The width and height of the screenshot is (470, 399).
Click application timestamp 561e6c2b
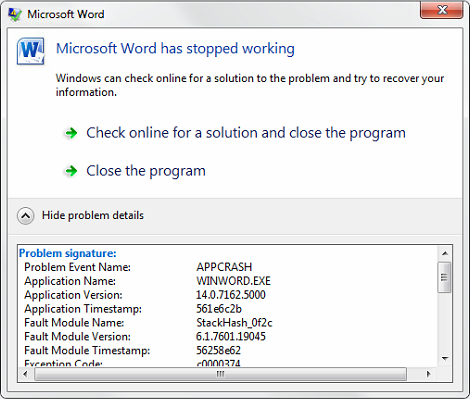[x=219, y=309]
